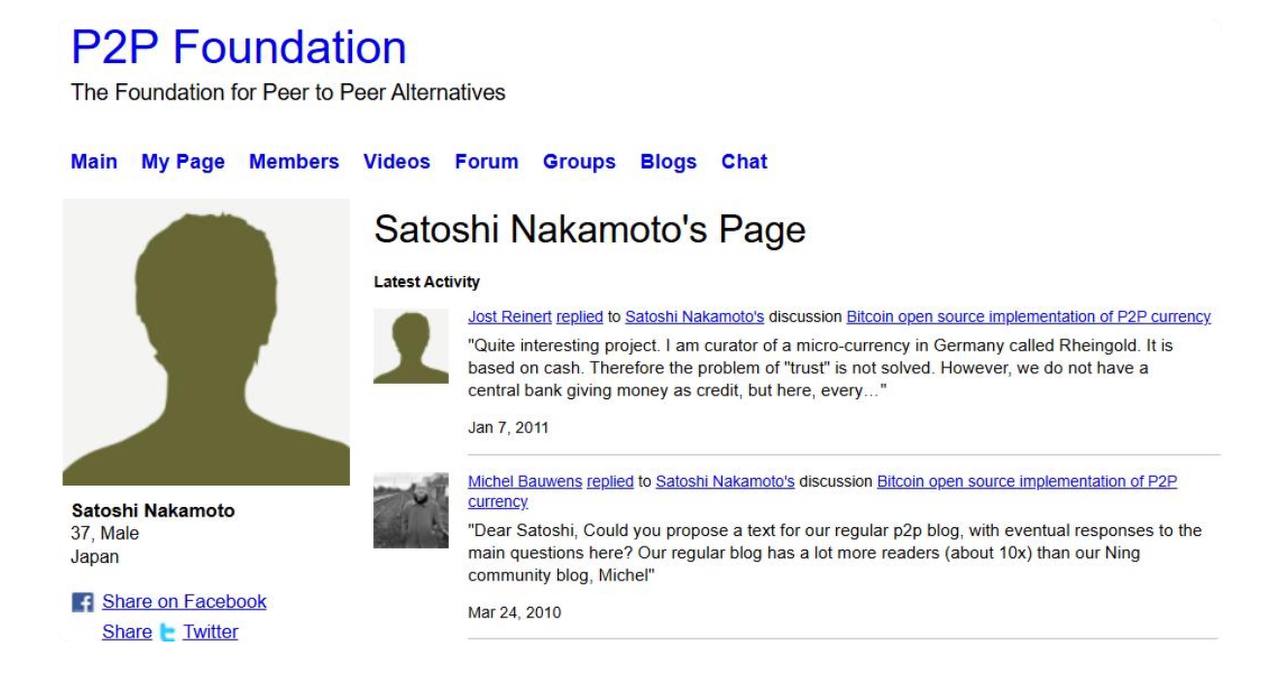Open the Forum tab
The image size is (1280, 690).
487,162
